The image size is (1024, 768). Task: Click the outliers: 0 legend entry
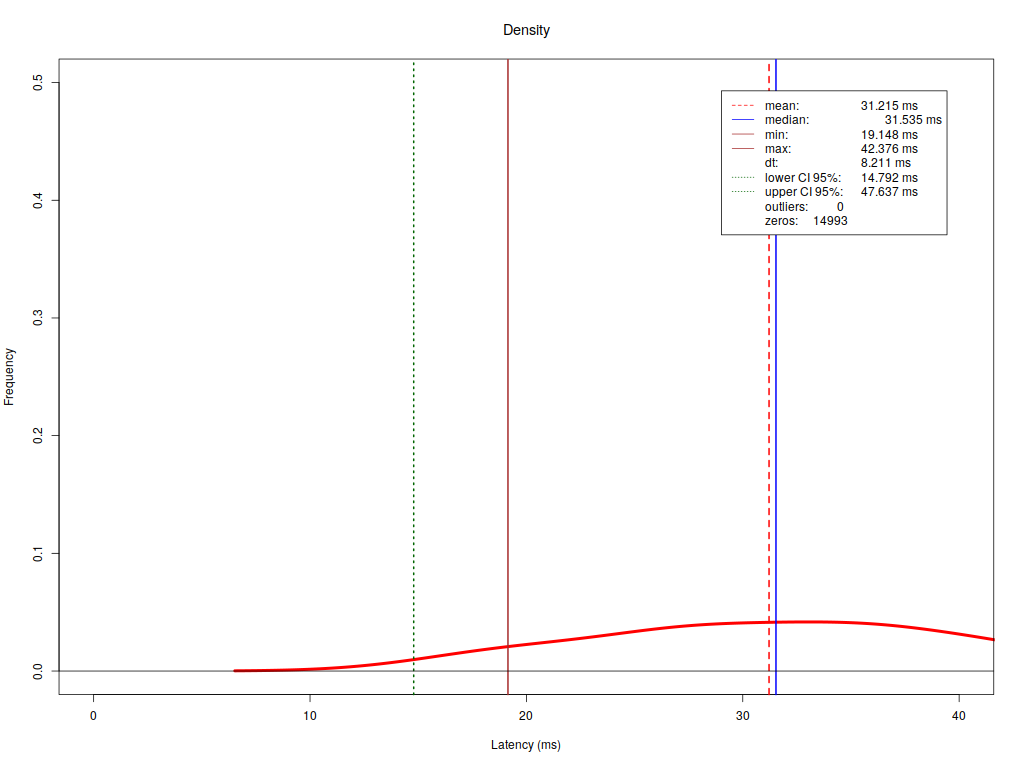(x=804, y=206)
